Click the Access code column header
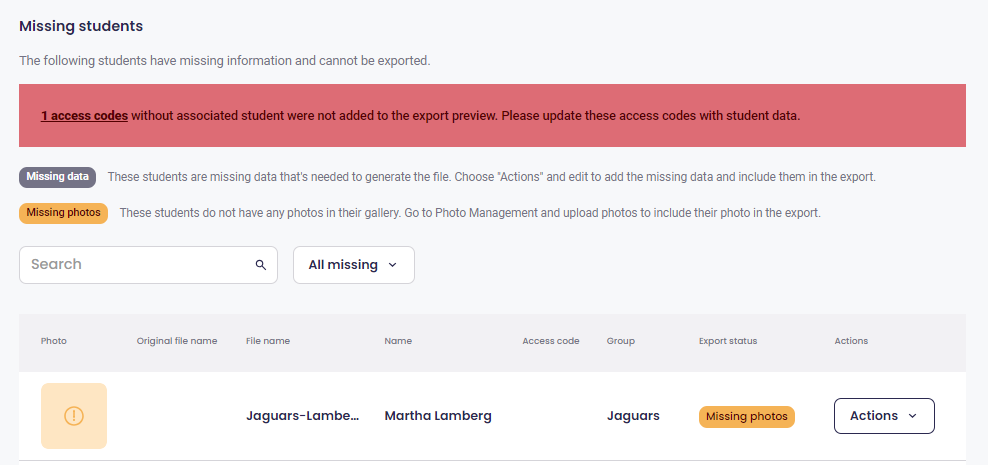The width and height of the screenshot is (994, 465). pos(551,341)
